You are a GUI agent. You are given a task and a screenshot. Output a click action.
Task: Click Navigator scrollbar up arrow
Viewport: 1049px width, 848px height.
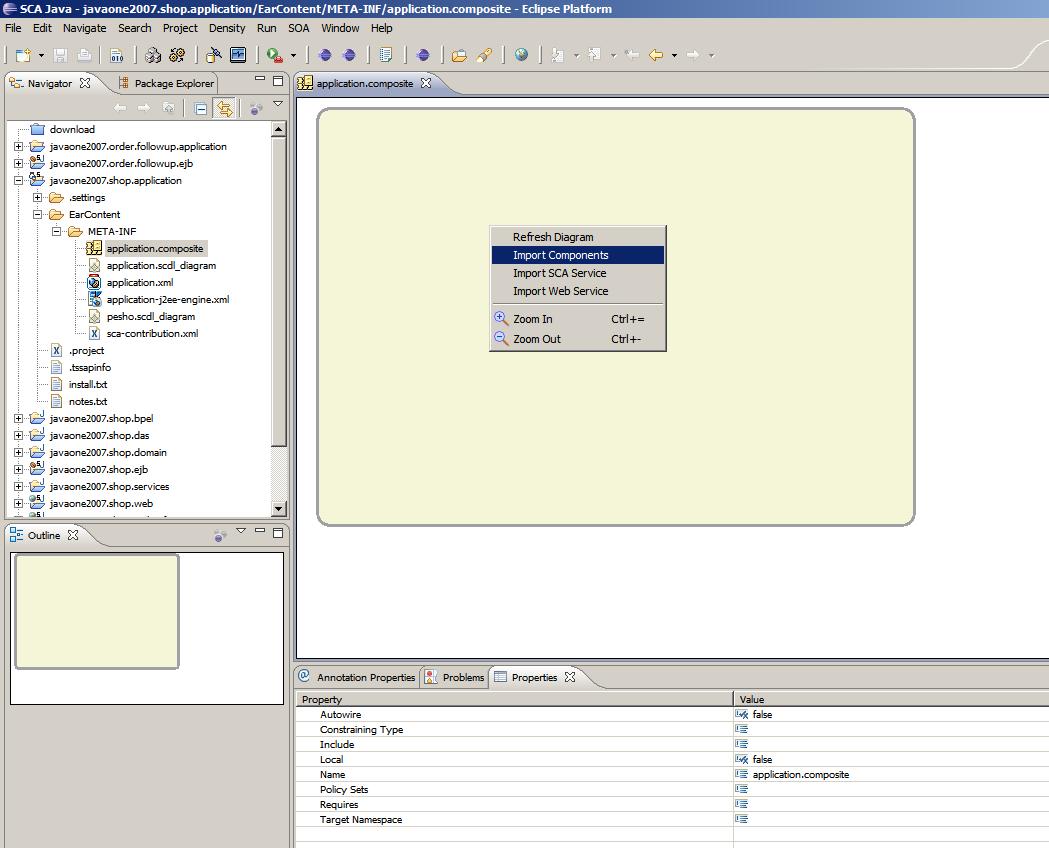pos(279,128)
